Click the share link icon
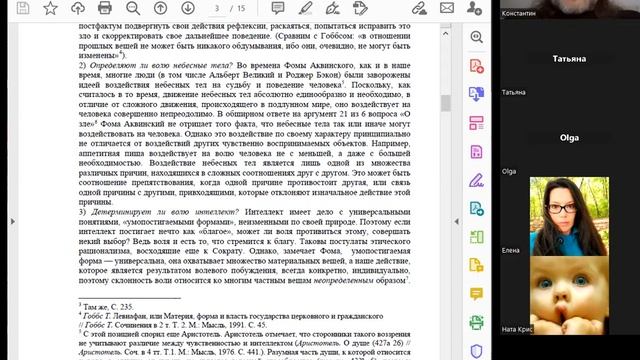The image size is (640, 360). [x=419, y=8]
